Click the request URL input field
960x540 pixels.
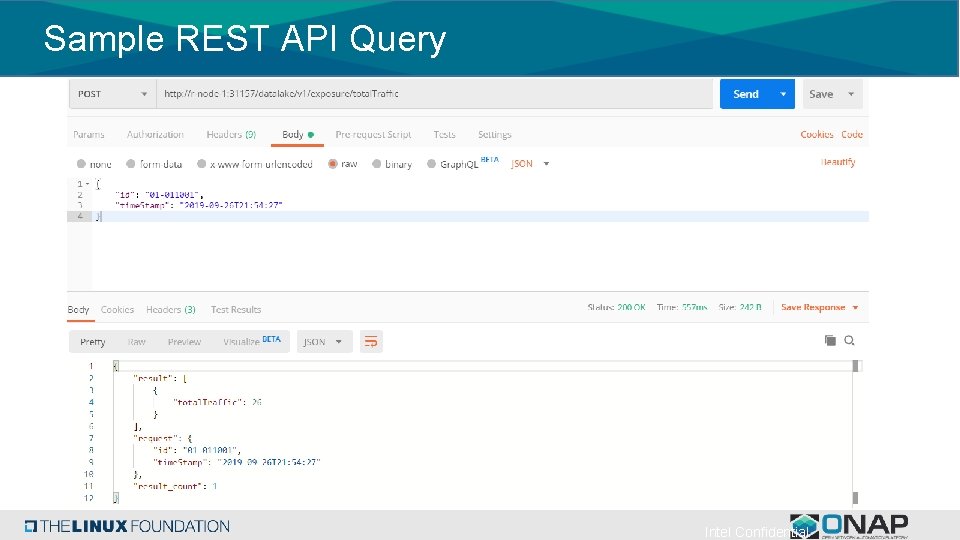pyautogui.click(x=435, y=94)
